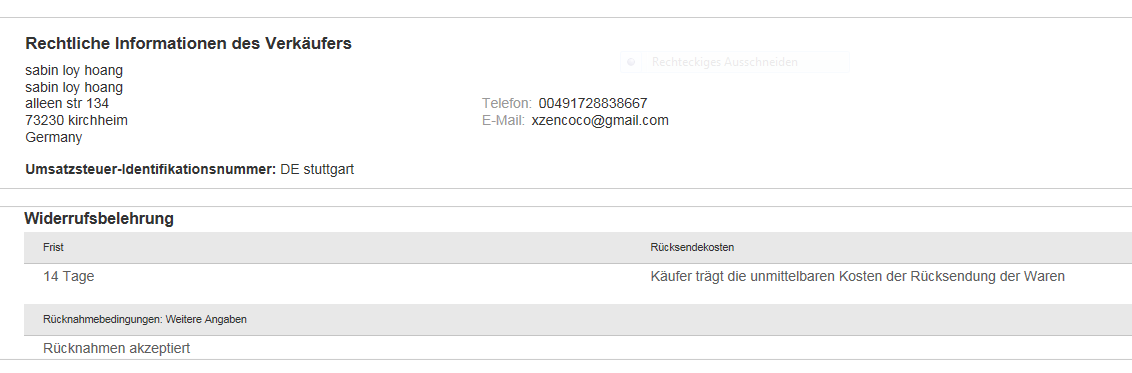Viewport: 1132px width, 373px height.
Task: Select the seller name line directly above alleen str 134
Action: 74,87
